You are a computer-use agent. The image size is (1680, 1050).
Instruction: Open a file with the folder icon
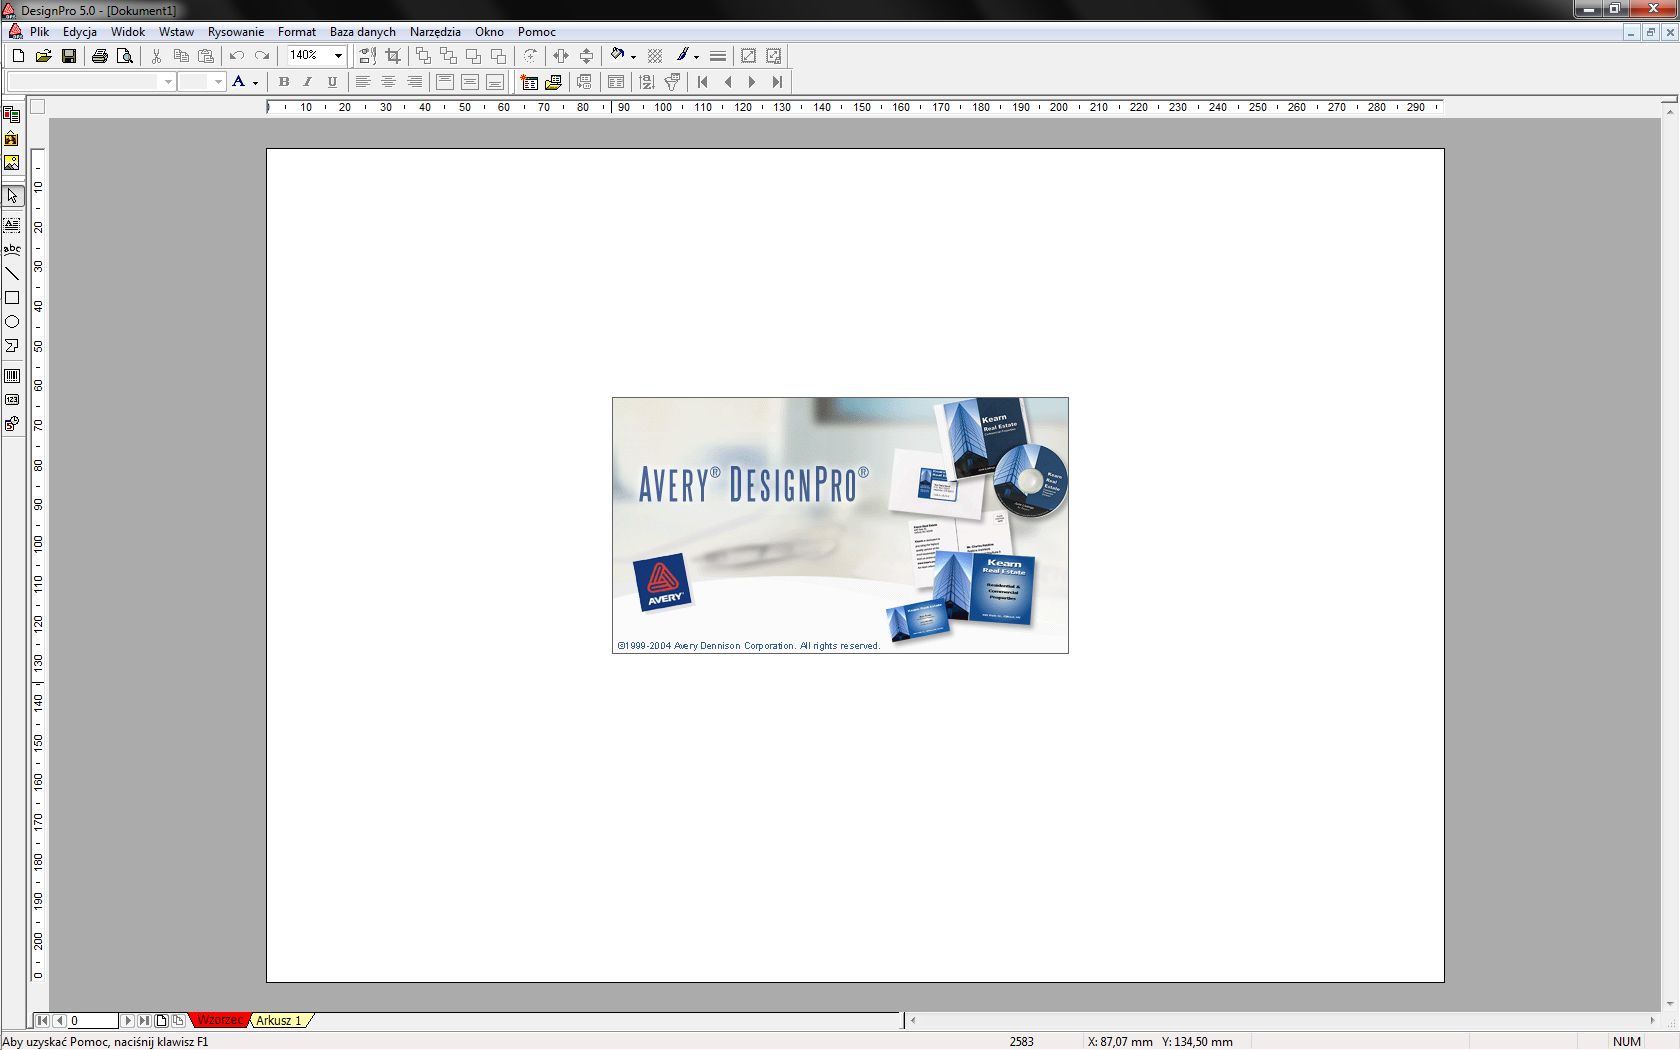tap(43, 56)
